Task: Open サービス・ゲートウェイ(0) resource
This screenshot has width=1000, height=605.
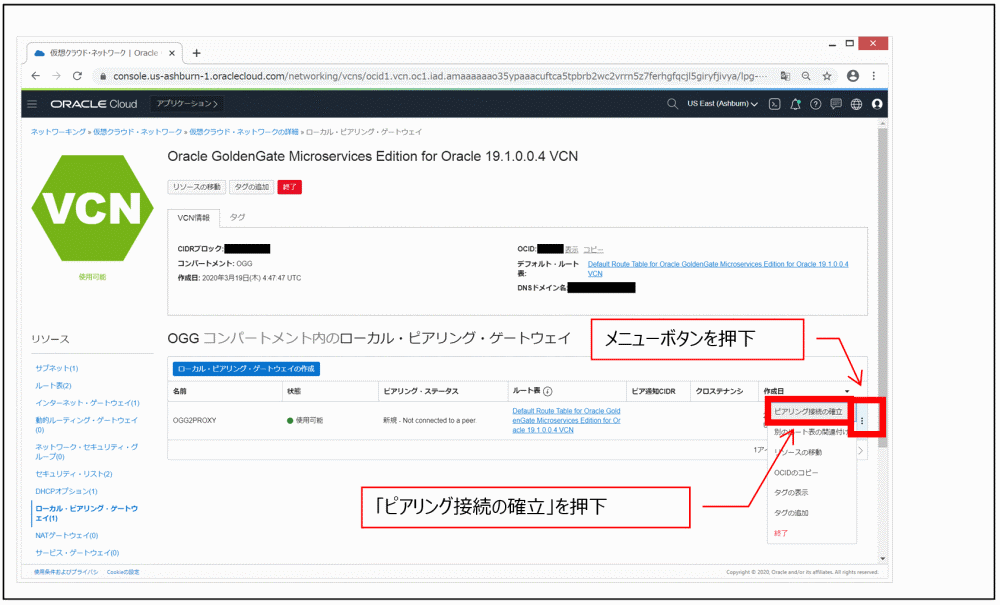Action: [x=77, y=552]
